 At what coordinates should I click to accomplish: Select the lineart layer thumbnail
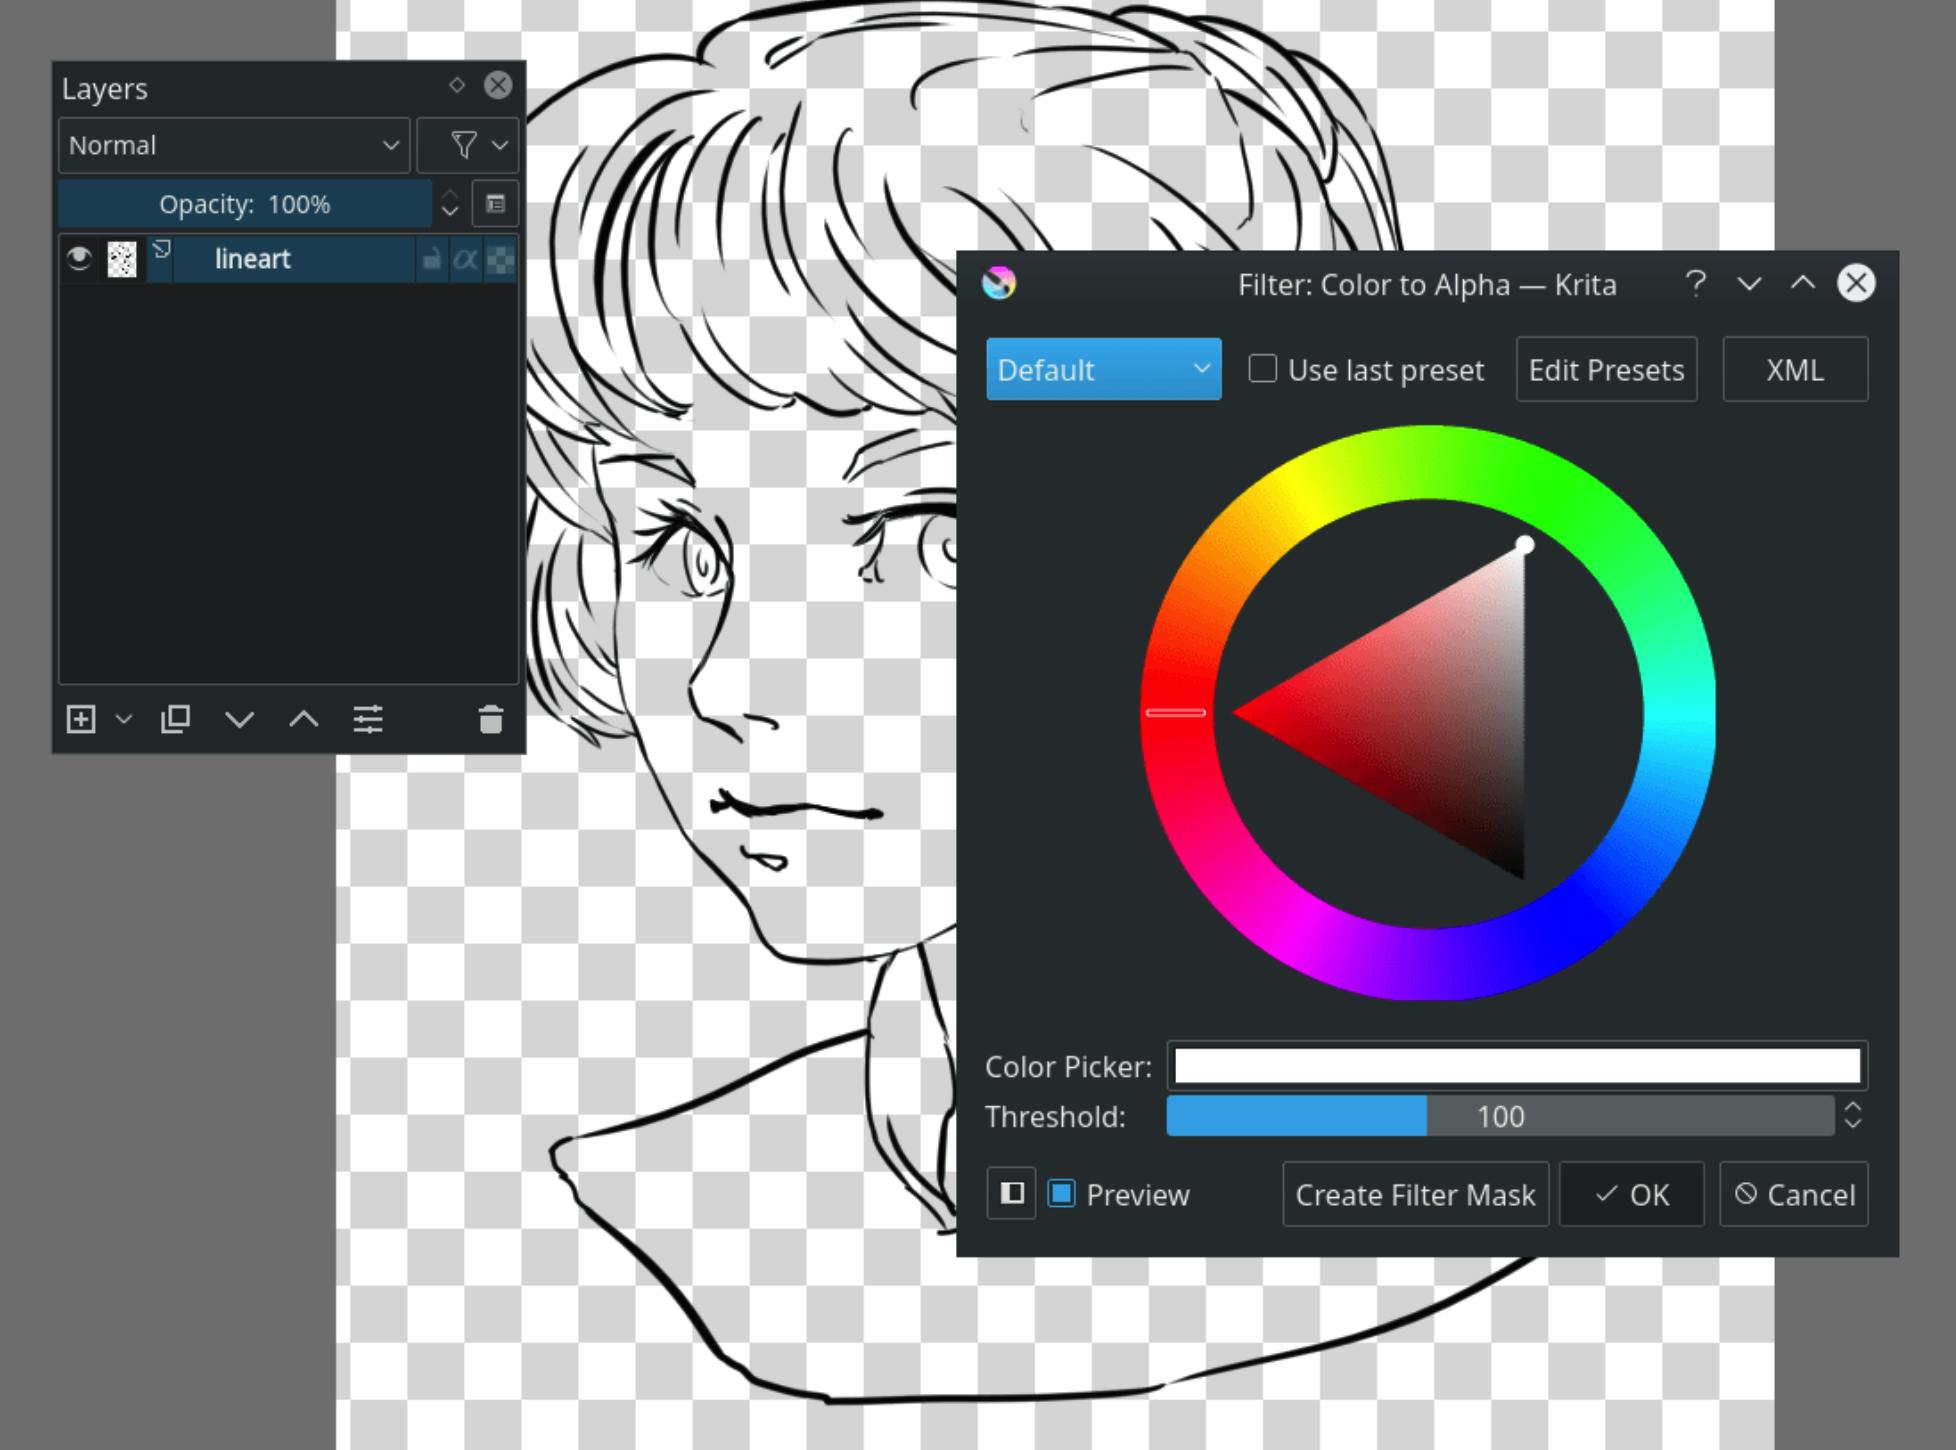click(x=122, y=260)
